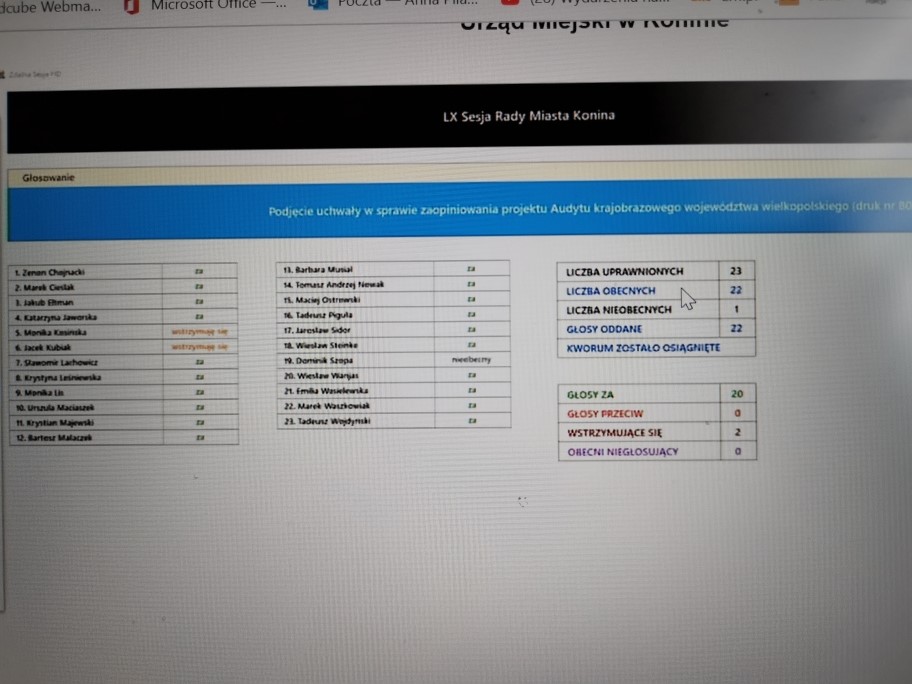Click Monika Kosińska's abstain vote cell
The height and width of the screenshot is (684, 912).
tap(199, 331)
